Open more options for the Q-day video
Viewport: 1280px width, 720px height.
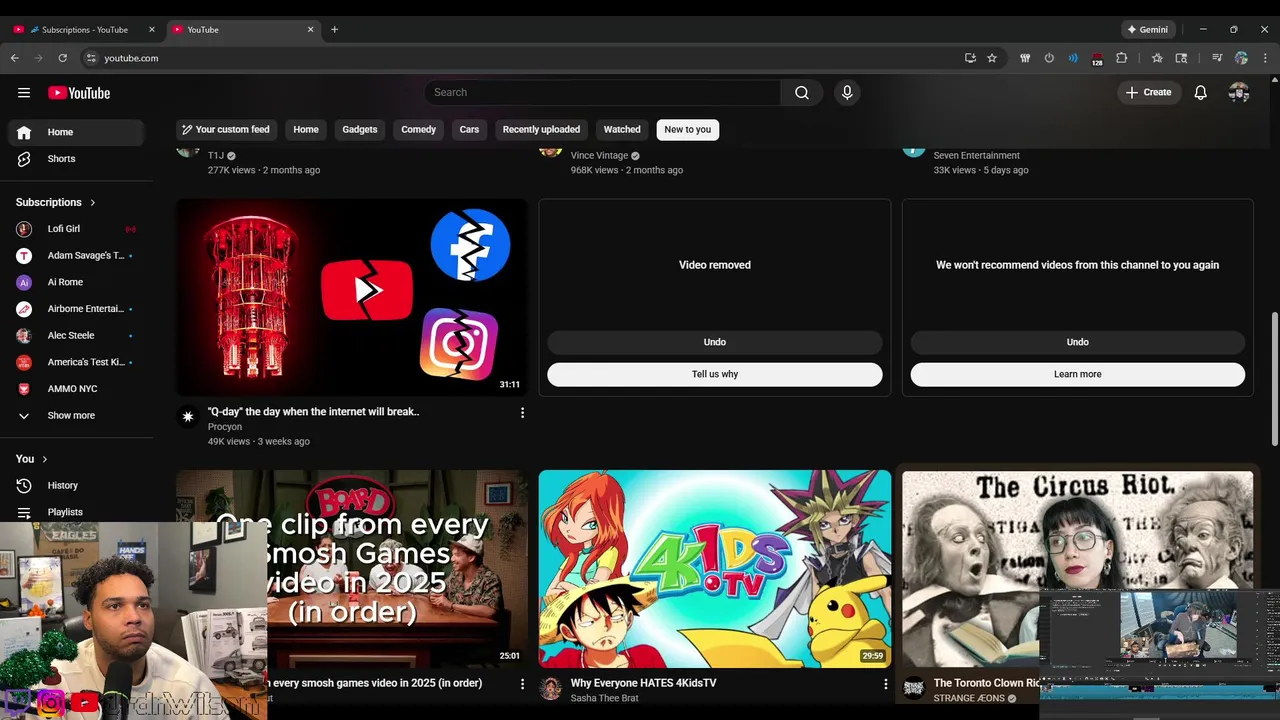pos(522,412)
